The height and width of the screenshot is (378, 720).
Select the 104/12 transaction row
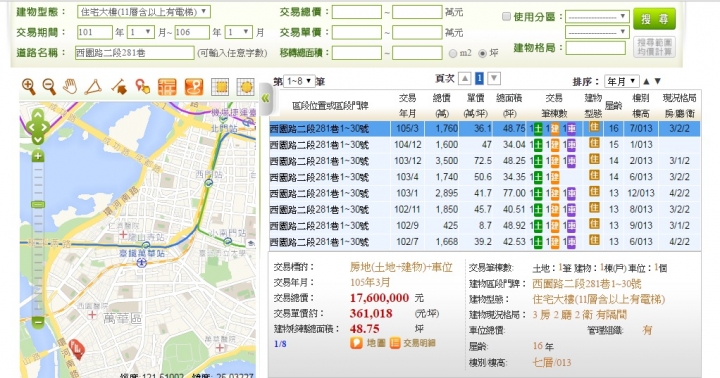(485, 145)
